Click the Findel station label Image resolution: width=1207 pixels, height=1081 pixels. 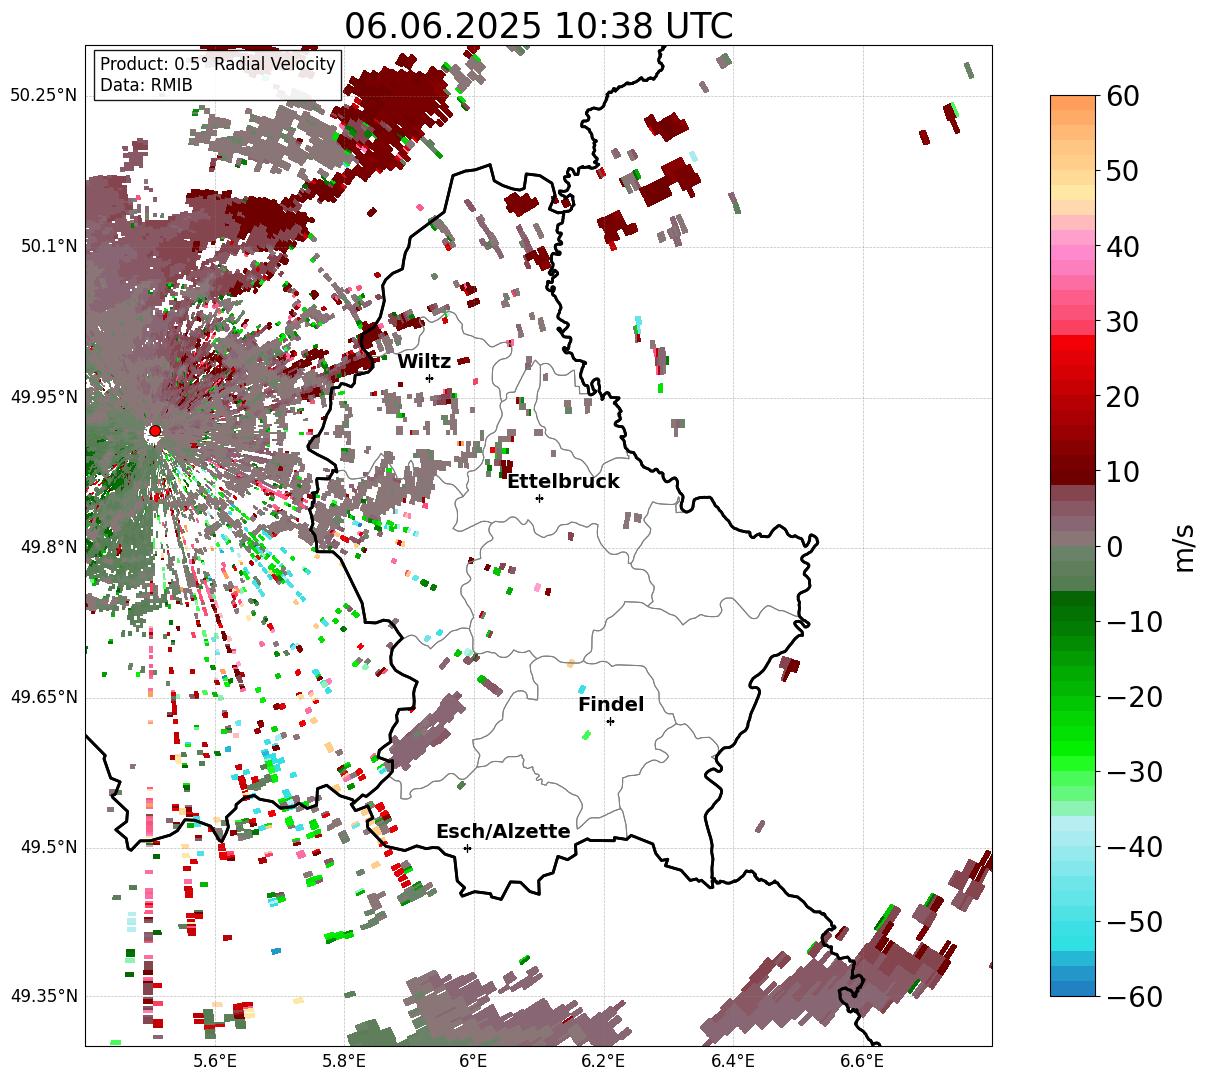[611, 705]
